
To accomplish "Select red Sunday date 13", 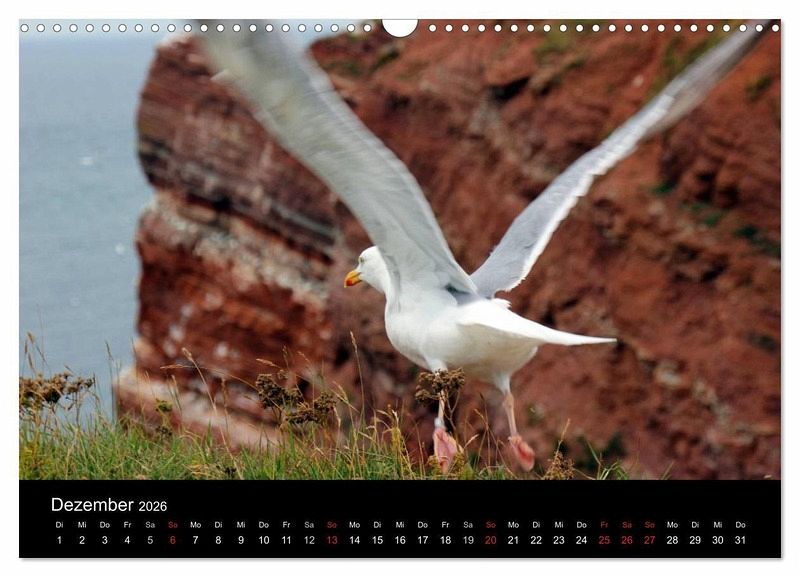I will [332, 540].
